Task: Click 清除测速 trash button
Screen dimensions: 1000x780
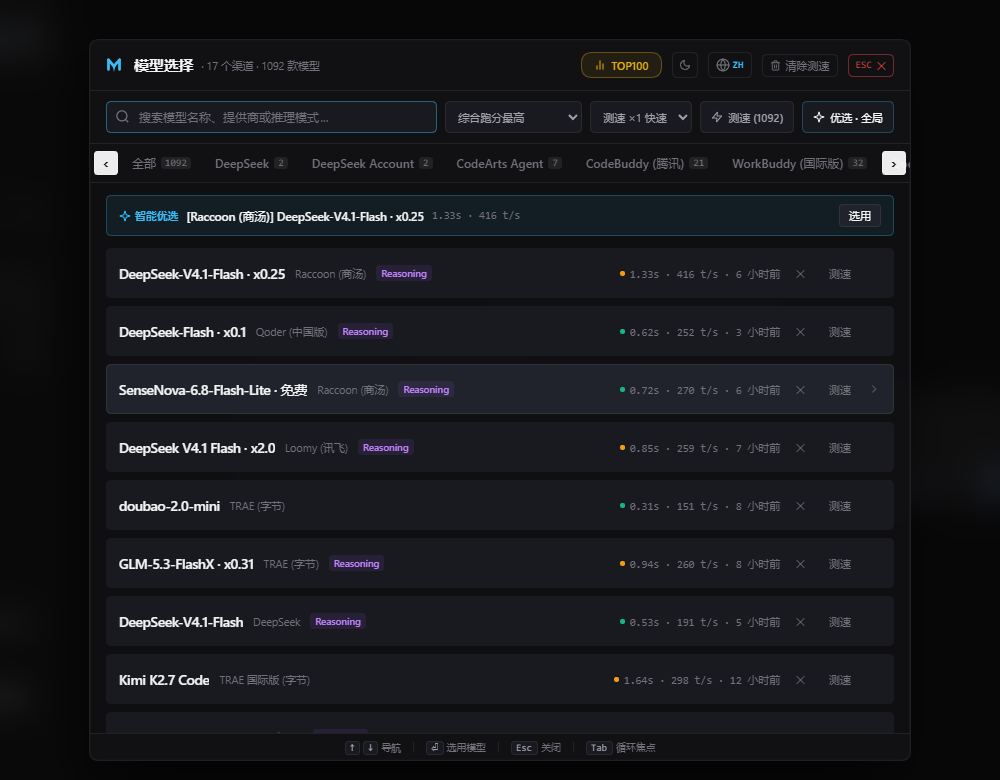Action: (x=800, y=66)
